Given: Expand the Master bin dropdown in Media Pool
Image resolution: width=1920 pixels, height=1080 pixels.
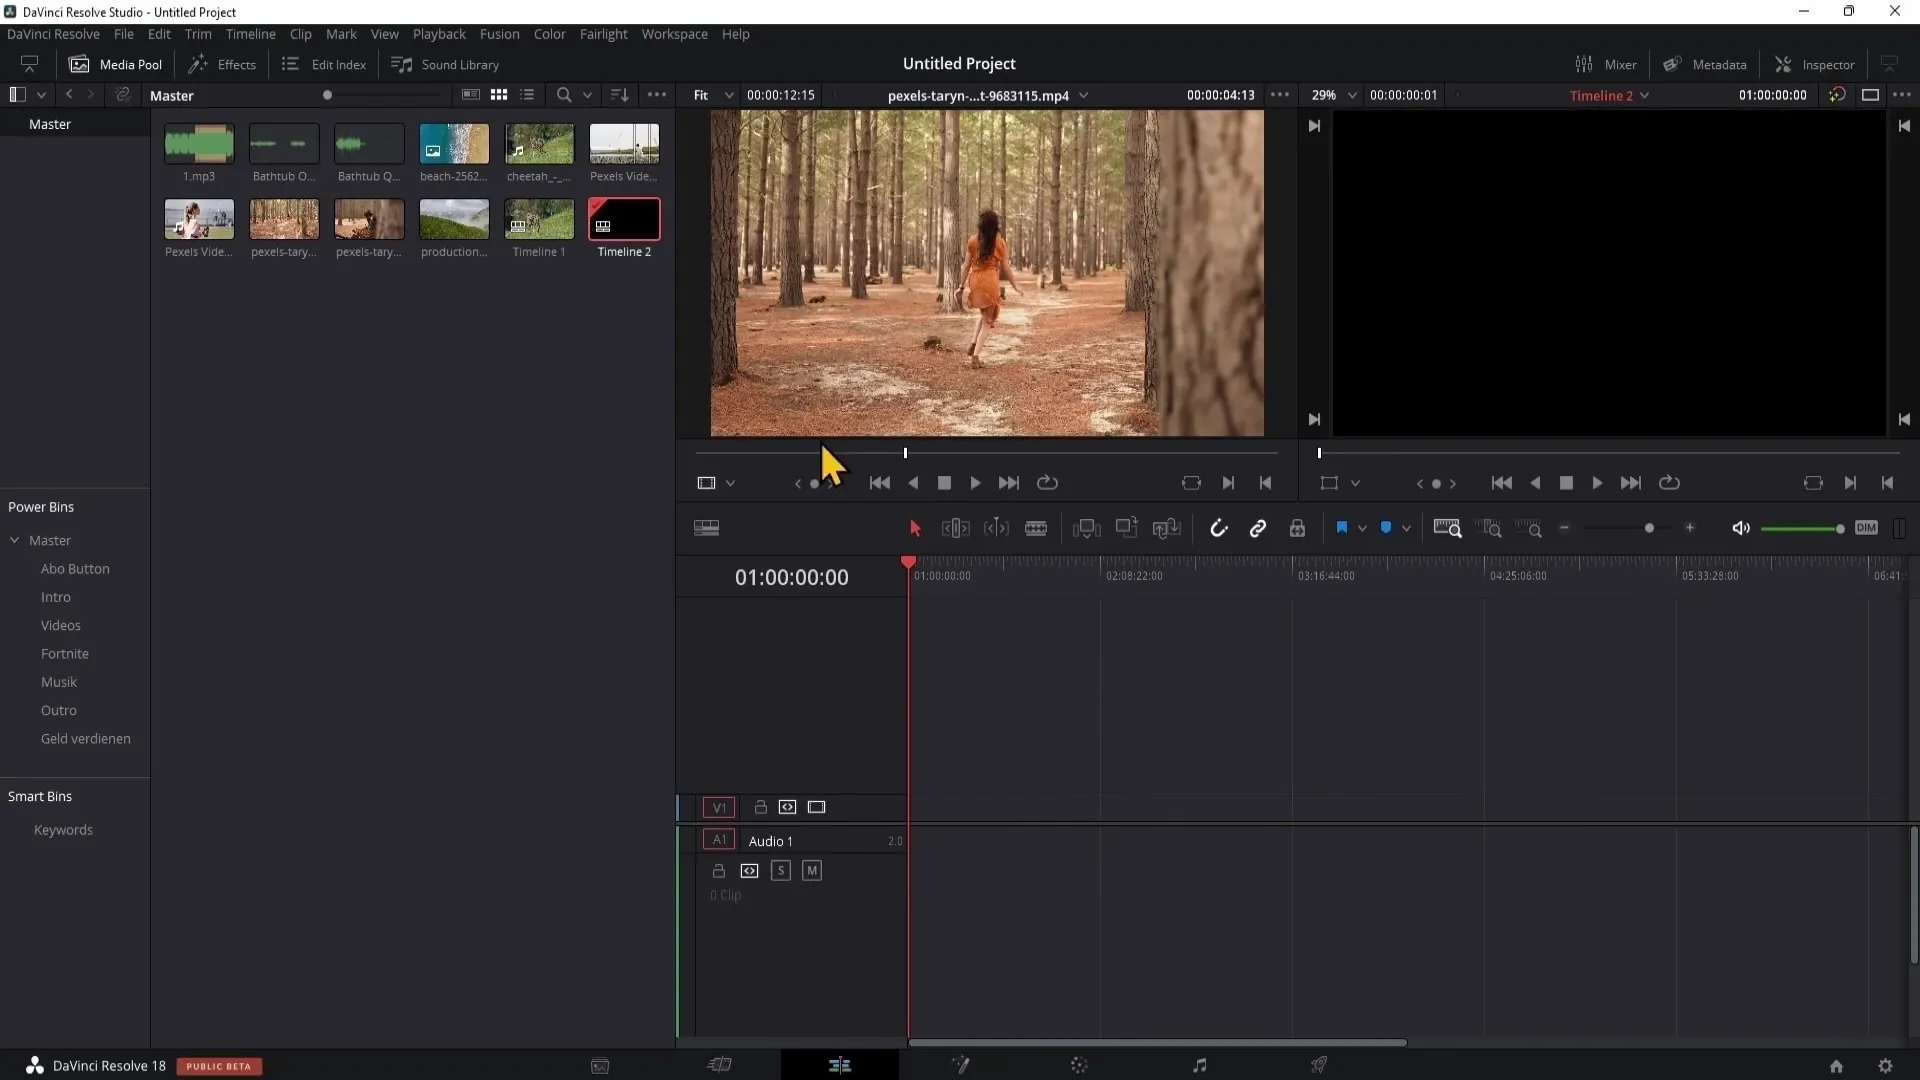Looking at the screenshot, I should [x=13, y=539].
